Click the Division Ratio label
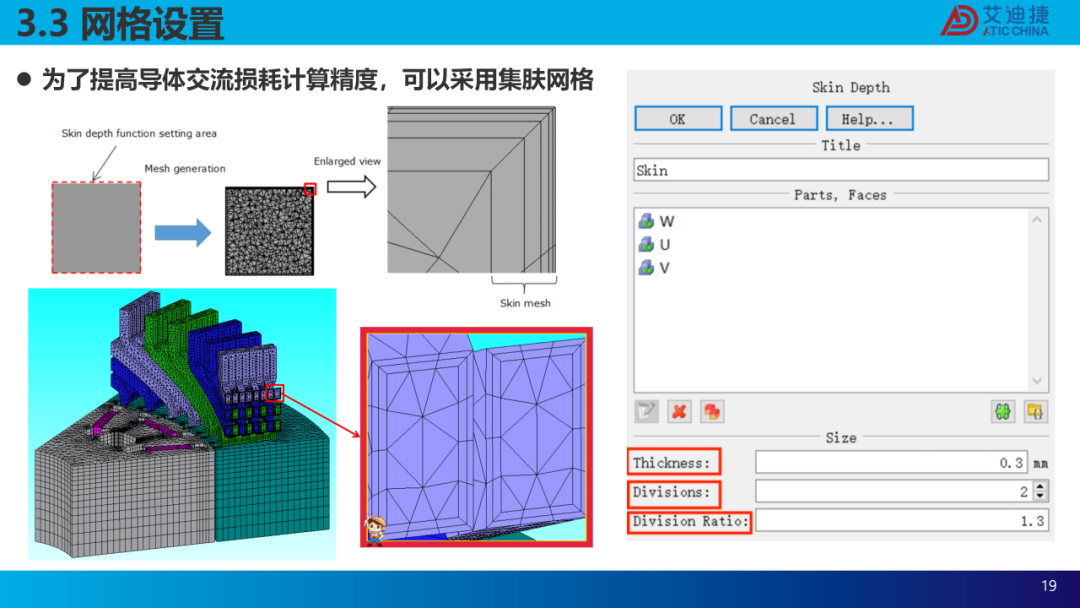Screen dimensions: 1080x608 [x=690, y=521]
